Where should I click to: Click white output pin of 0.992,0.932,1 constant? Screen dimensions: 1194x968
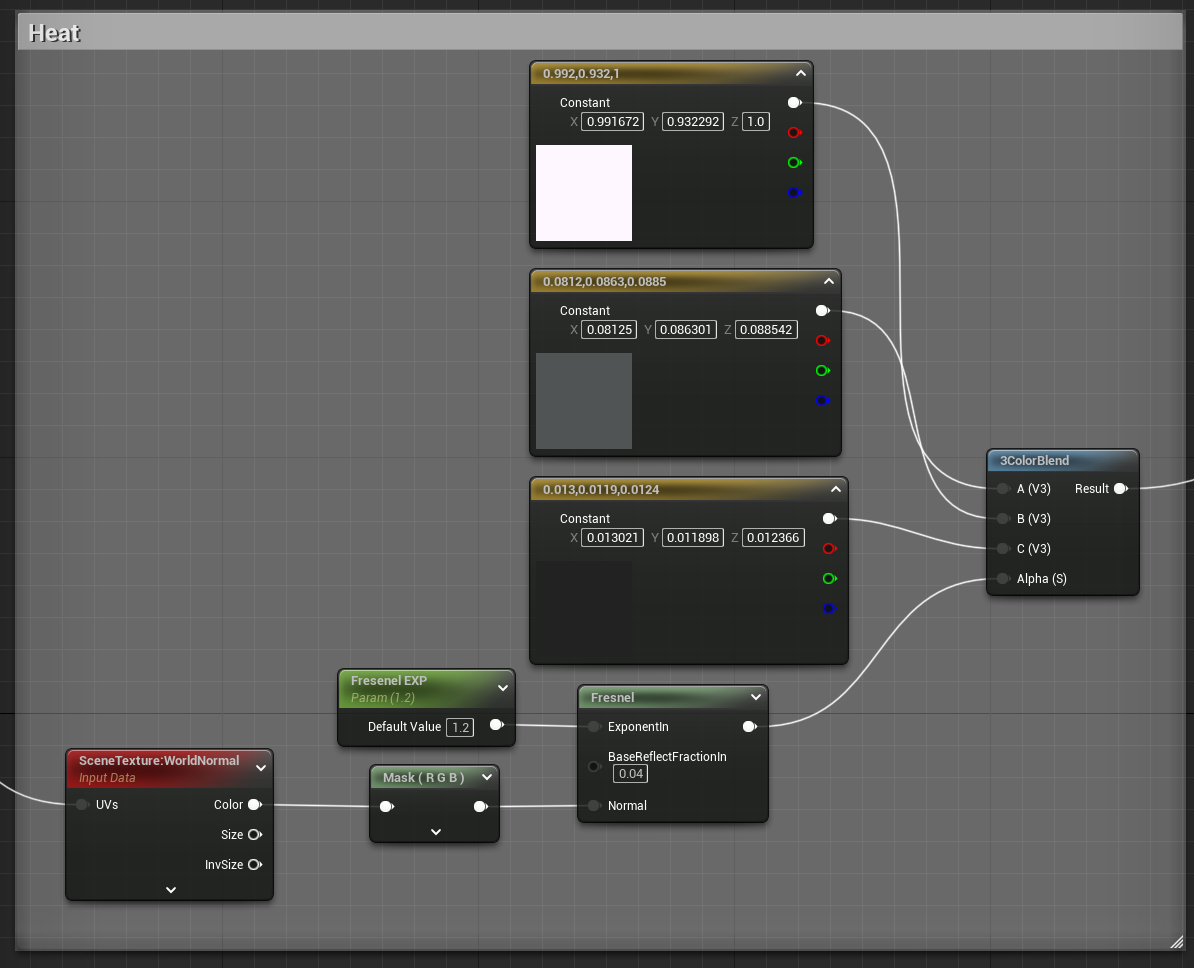pyautogui.click(x=794, y=102)
